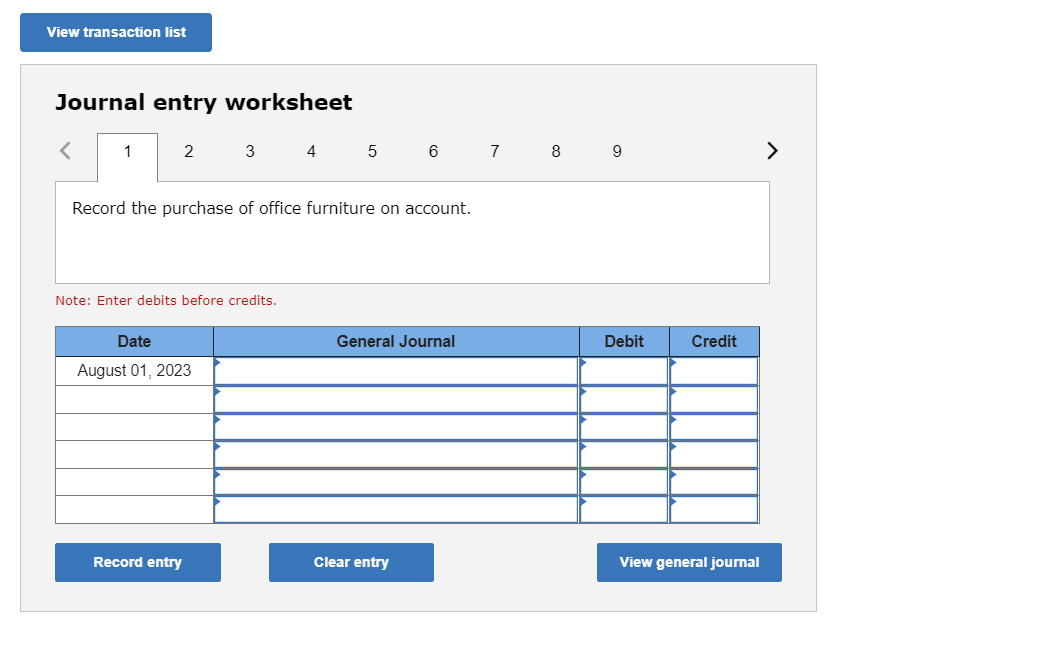The width and height of the screenshot is (1051, 658).
Task: Click the Clear entry button
Action: [x=351, y=562]
